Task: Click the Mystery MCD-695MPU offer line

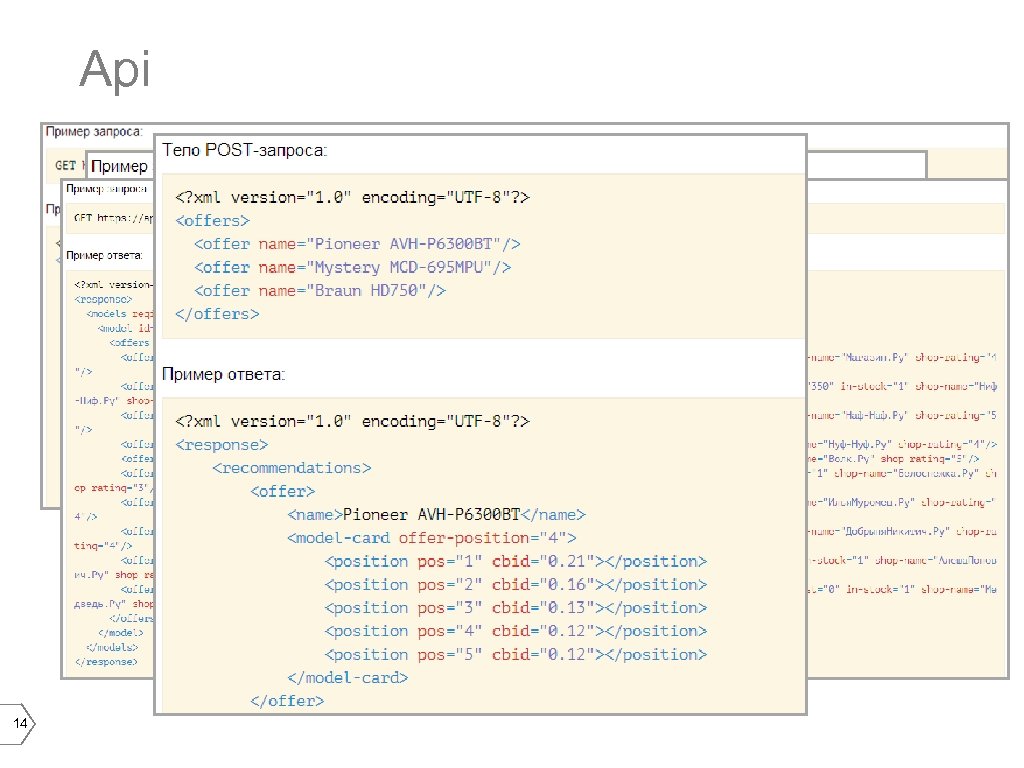Action: click(352, 267)
